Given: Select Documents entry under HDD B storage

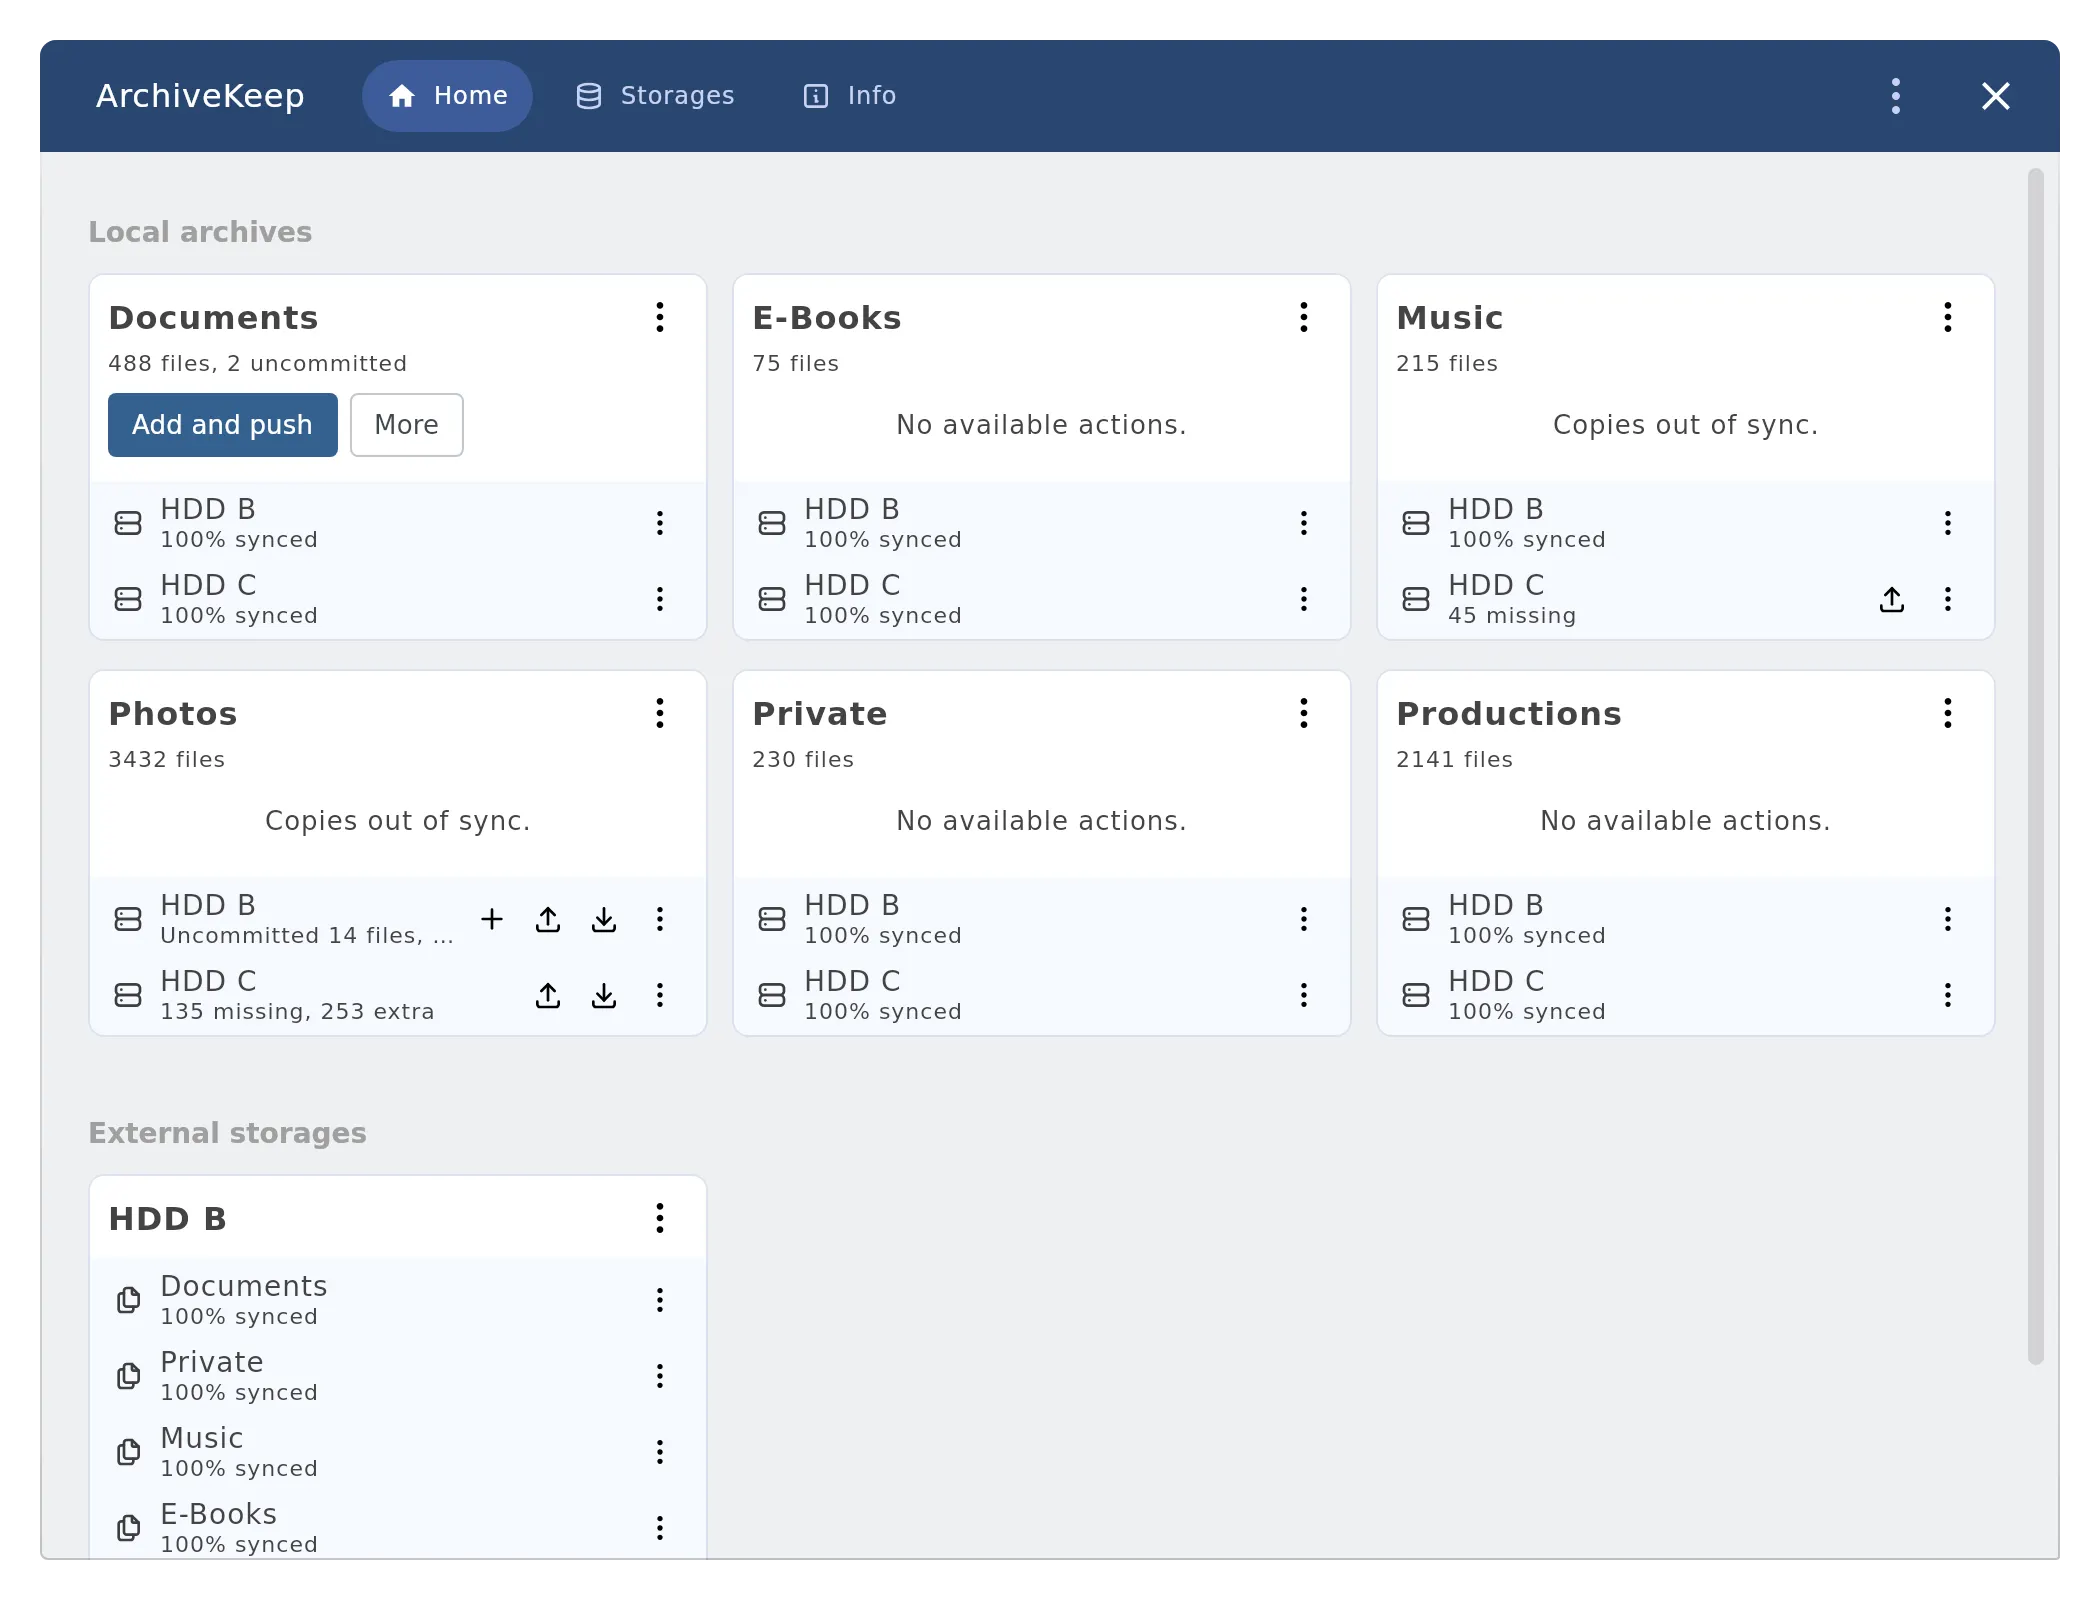Looking at the screenshot, I should (398, 1300).
